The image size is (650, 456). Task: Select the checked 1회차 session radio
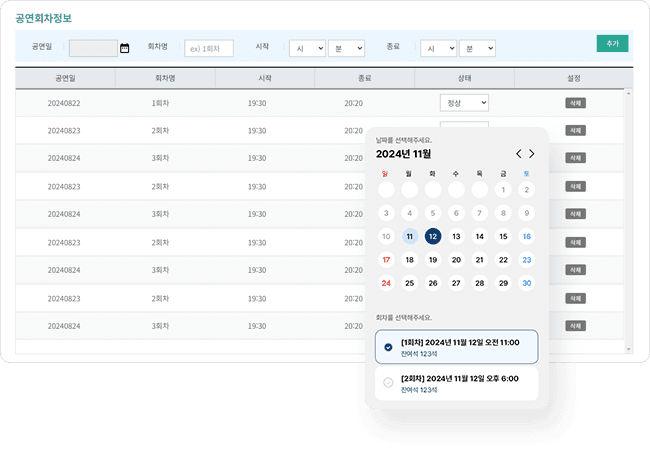pos(388,347)
